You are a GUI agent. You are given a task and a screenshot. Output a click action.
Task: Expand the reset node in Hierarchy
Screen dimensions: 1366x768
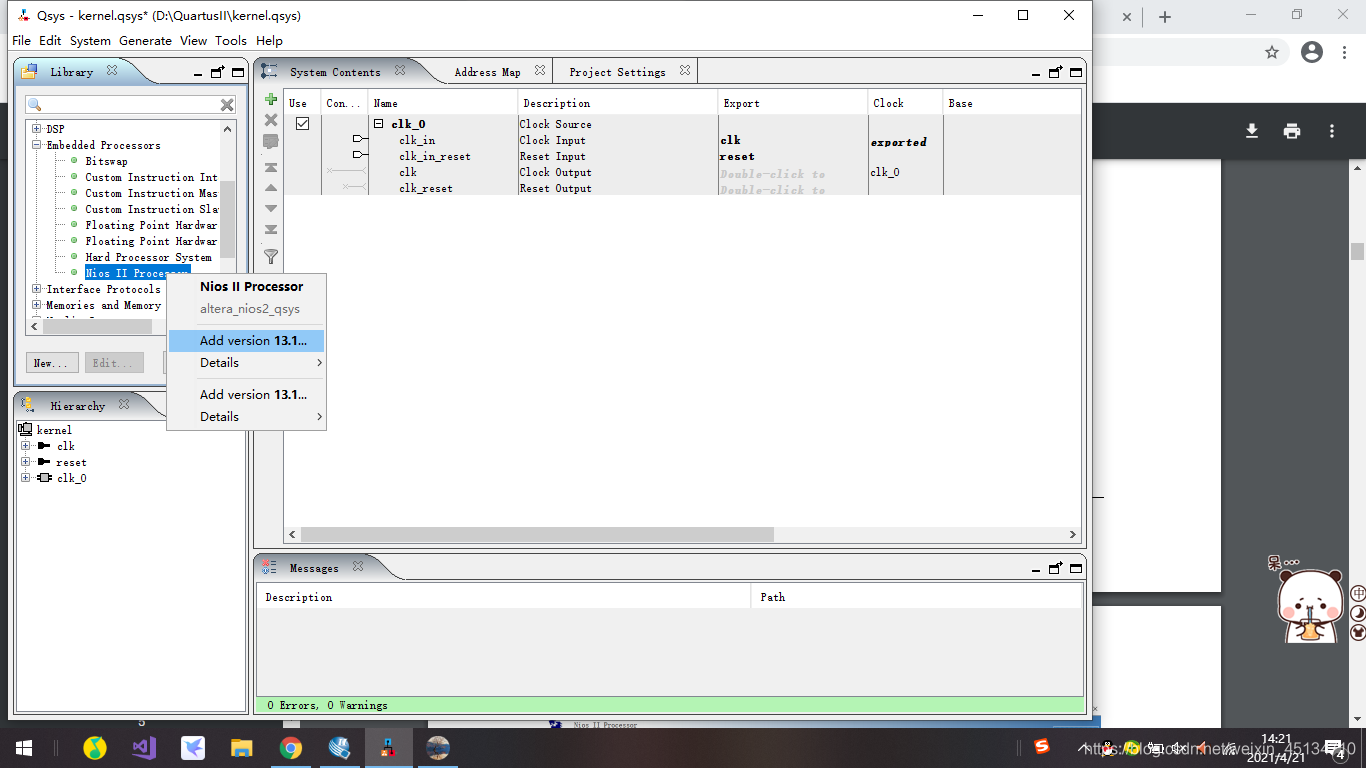point(26,462)
